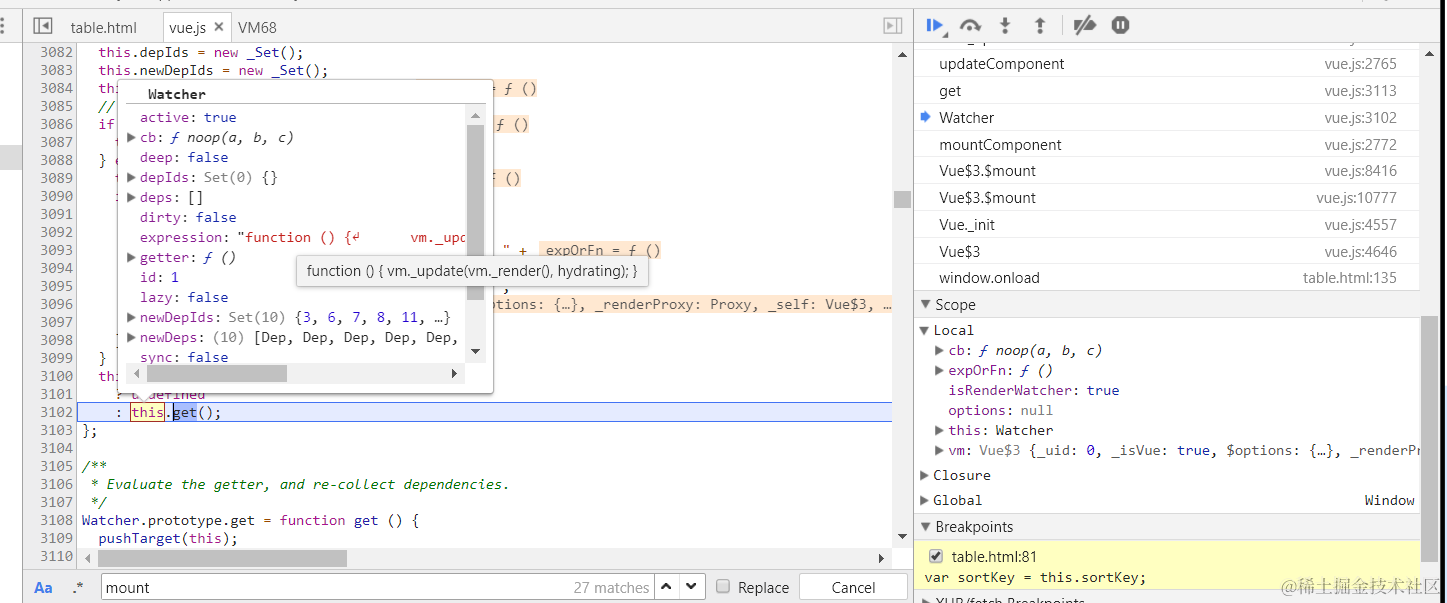Expand the Closure scope
The height and width of the screenshot is (603, 1447).
(924, 475)
